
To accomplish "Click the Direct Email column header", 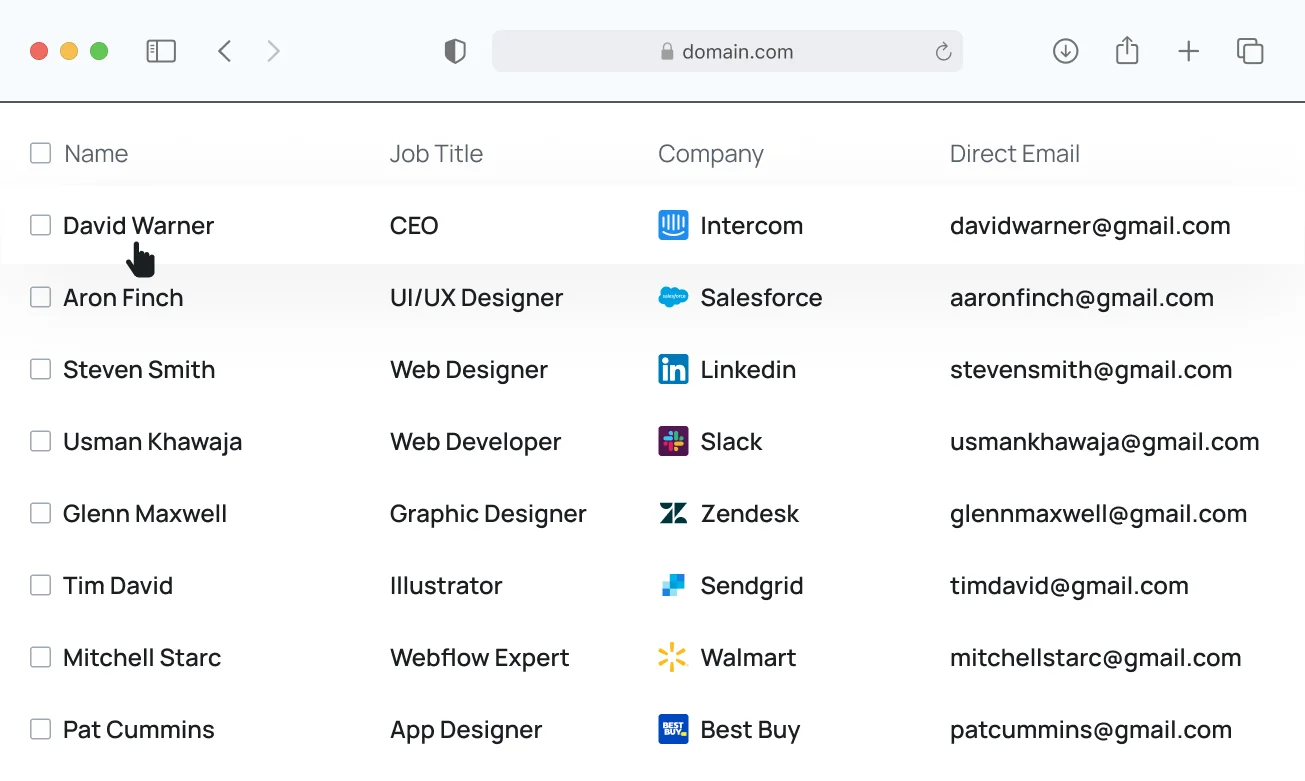I will pos(1014,154).
